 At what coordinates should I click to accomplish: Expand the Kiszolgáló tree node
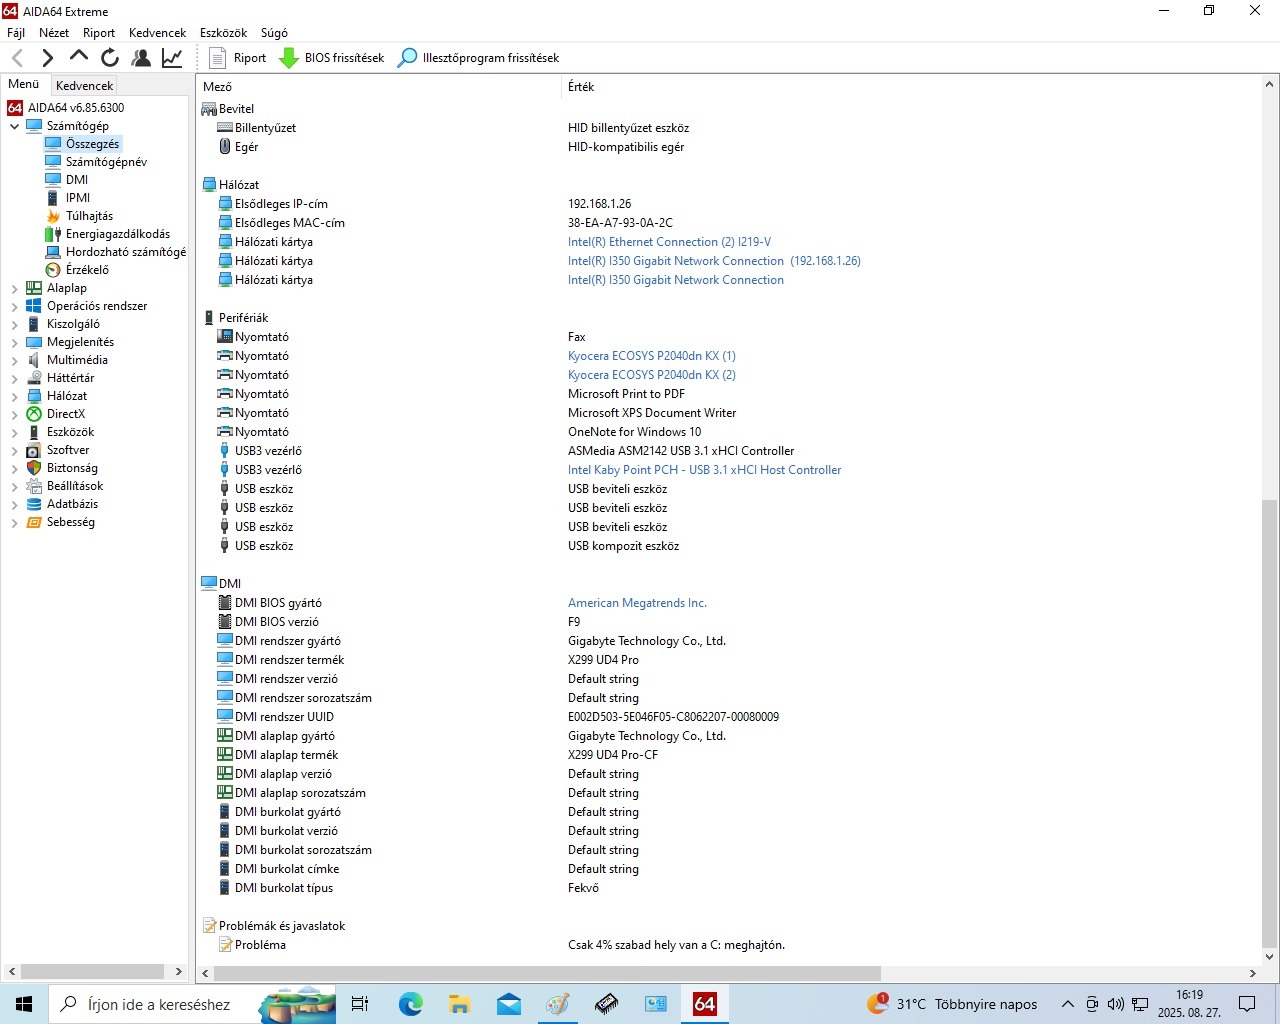(x=14, y=324)
